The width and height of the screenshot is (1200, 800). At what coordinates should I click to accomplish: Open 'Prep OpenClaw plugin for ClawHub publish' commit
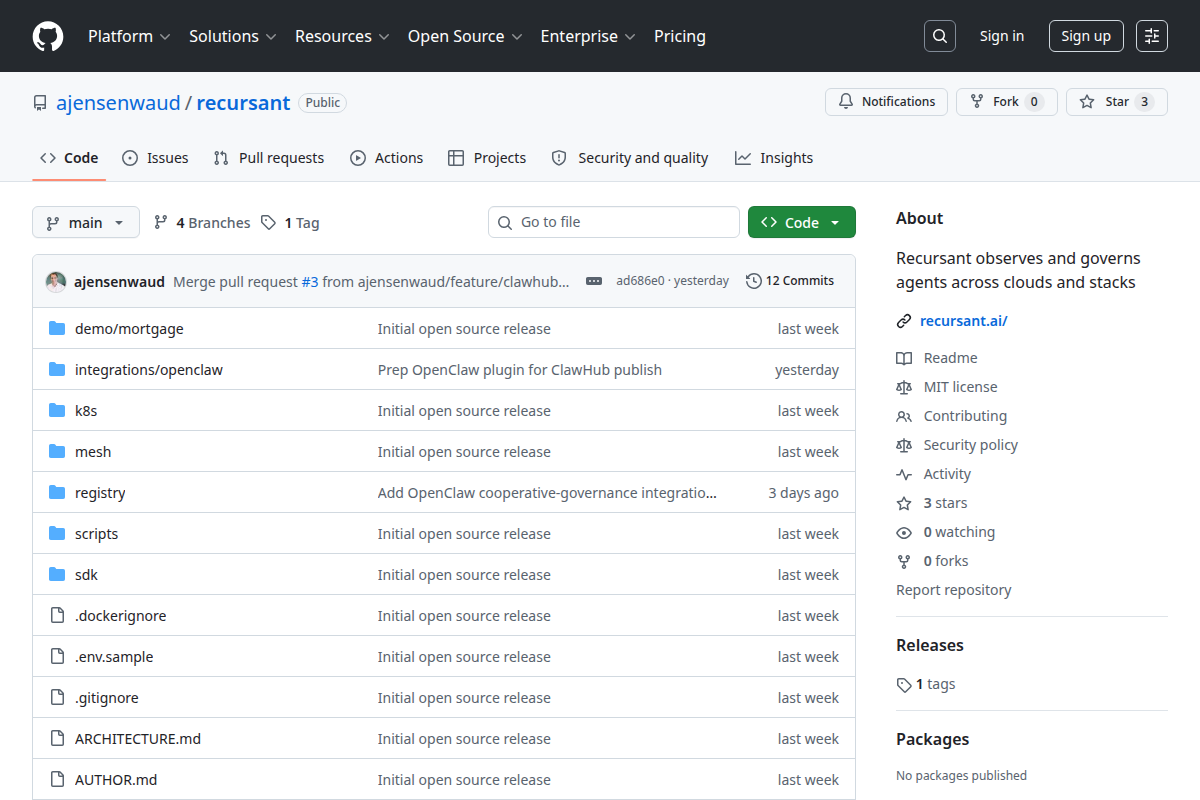(x=520, y=370)
